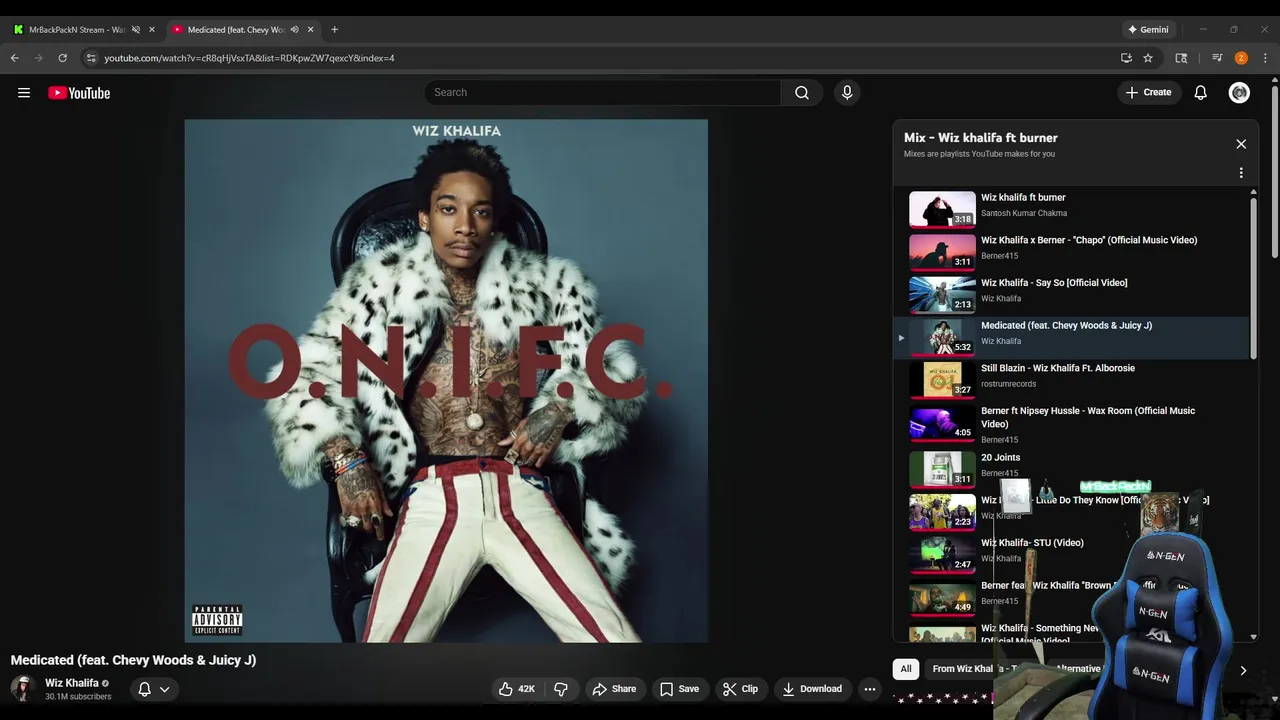Download the Medicated video
1280x720 pixels.
pos(812,689)
